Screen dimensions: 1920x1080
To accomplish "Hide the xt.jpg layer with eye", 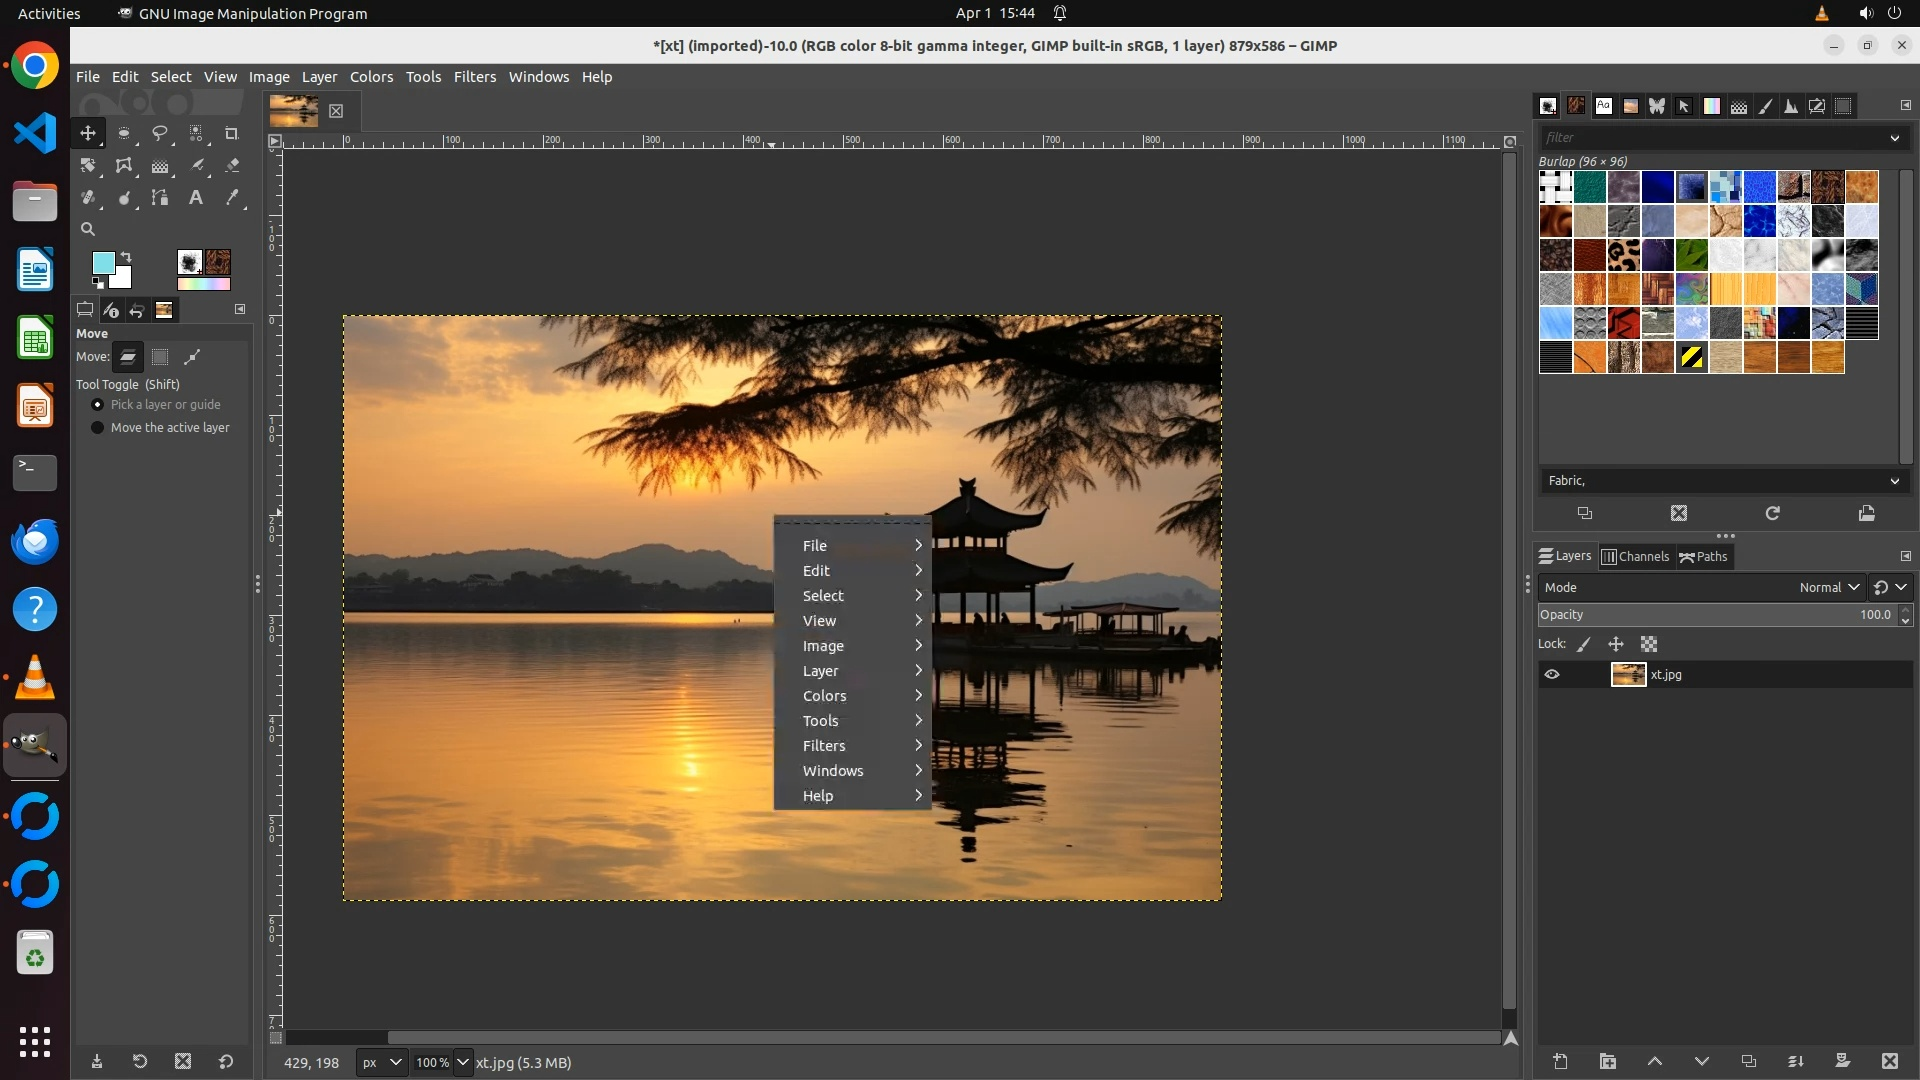I will [1552, 675].
